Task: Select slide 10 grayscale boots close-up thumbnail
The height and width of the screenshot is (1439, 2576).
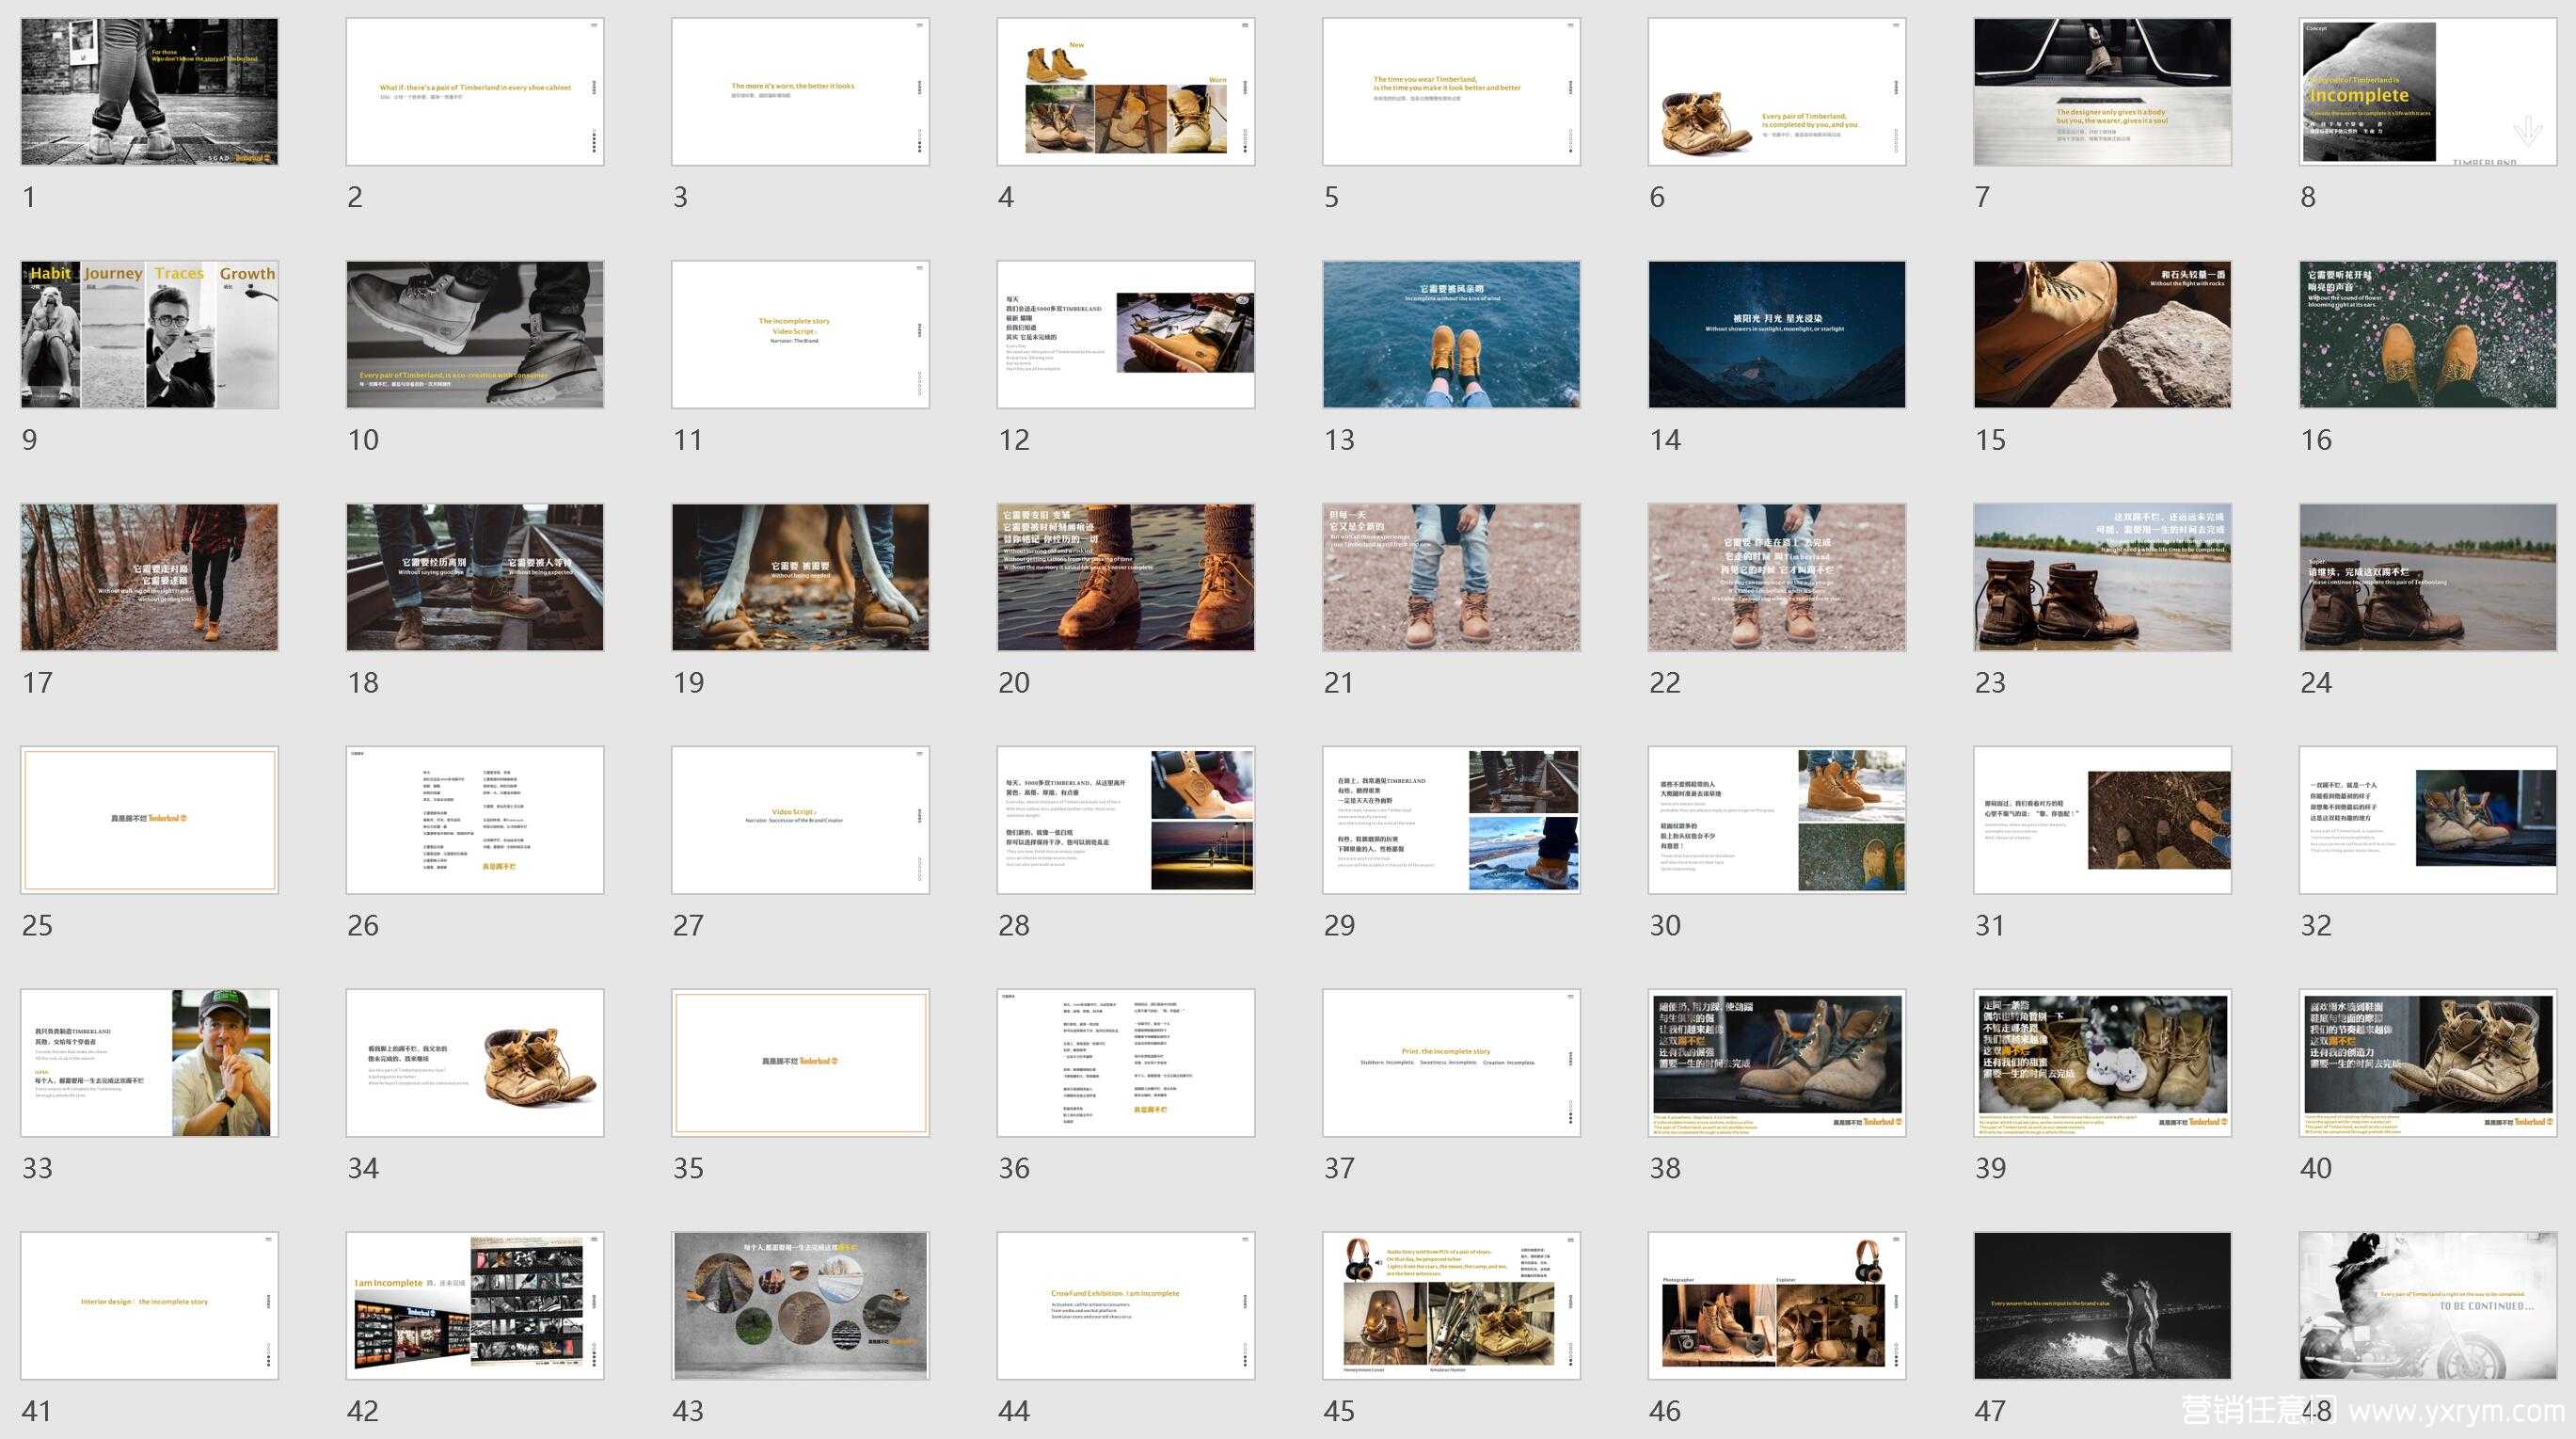Action: click(475, 334)
